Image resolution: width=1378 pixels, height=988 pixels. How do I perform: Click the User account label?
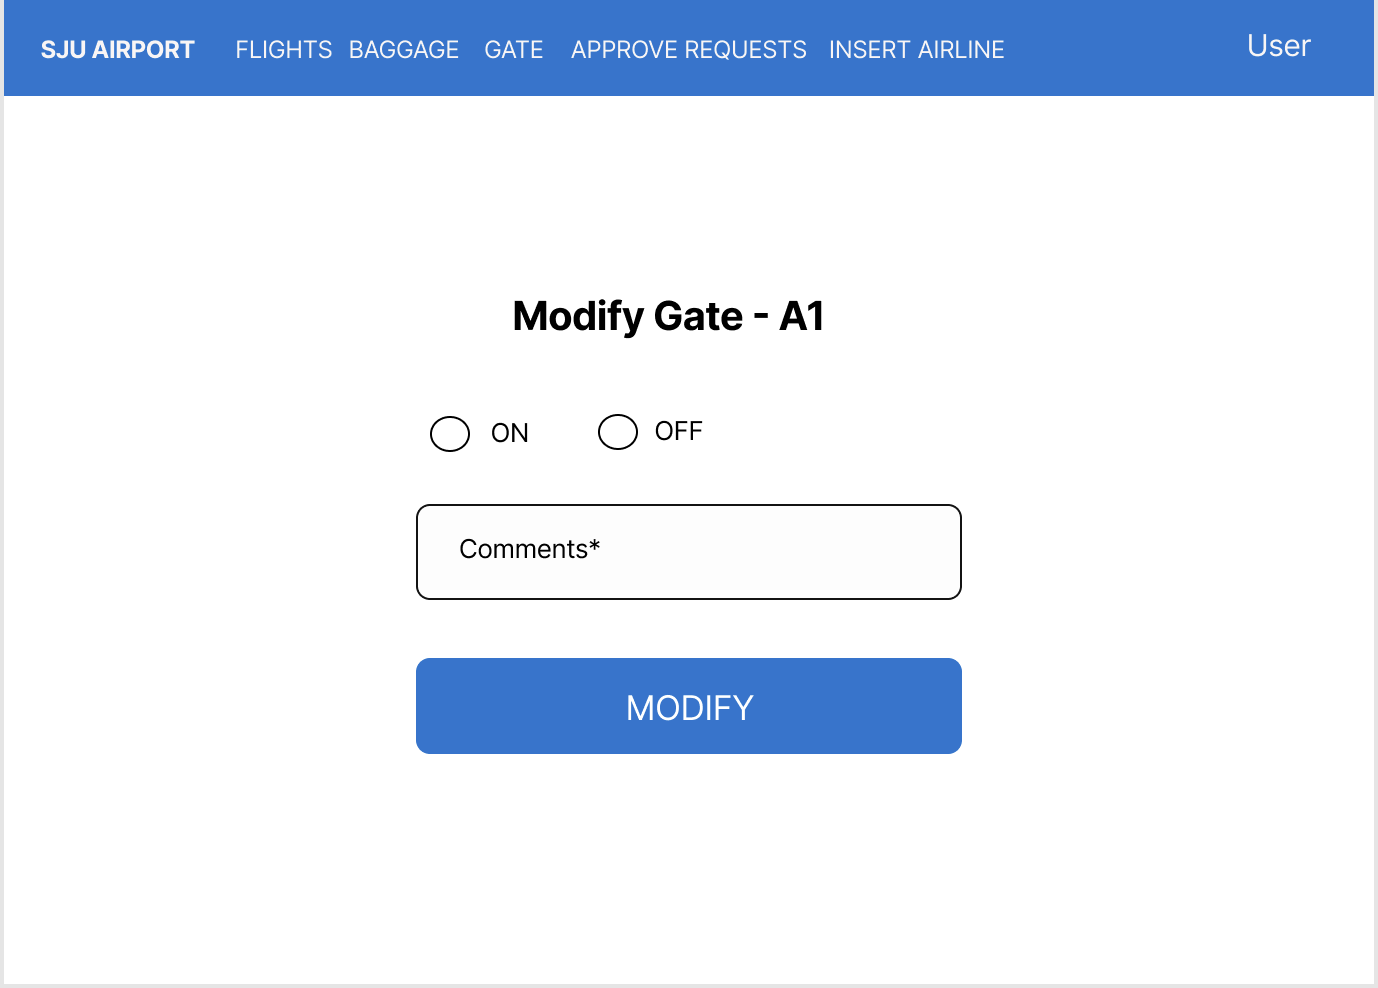[x=1277, y=46]
